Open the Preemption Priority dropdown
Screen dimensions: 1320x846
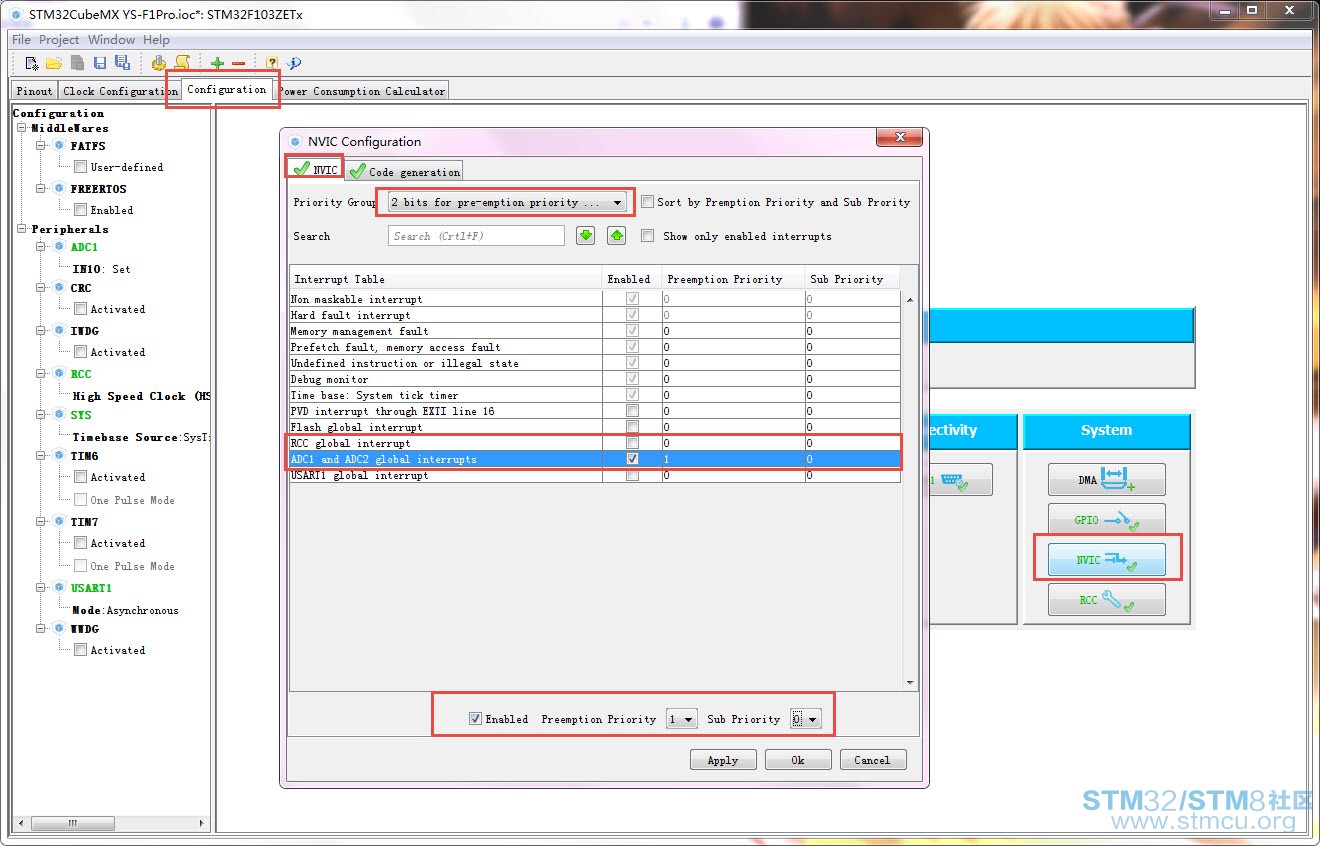point(681,719)
